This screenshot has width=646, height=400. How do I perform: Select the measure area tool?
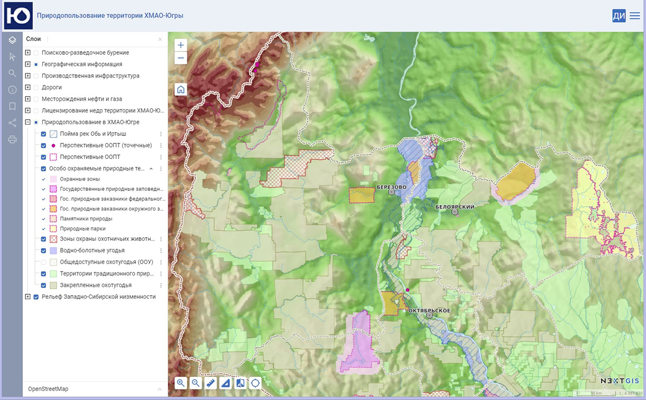tap(226, 383)
